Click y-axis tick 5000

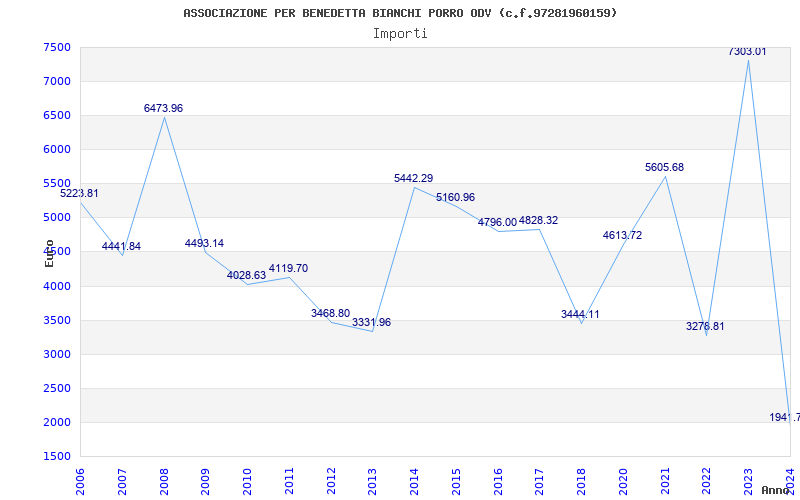(x=57, y=218)
